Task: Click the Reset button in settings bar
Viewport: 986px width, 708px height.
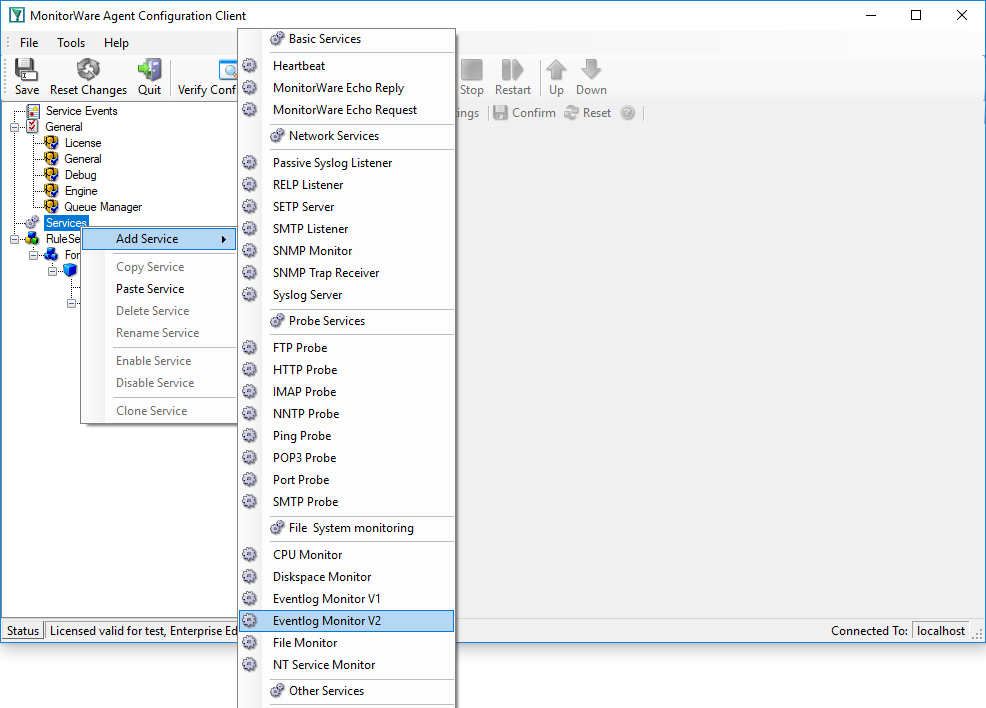Action: [587, 113]
